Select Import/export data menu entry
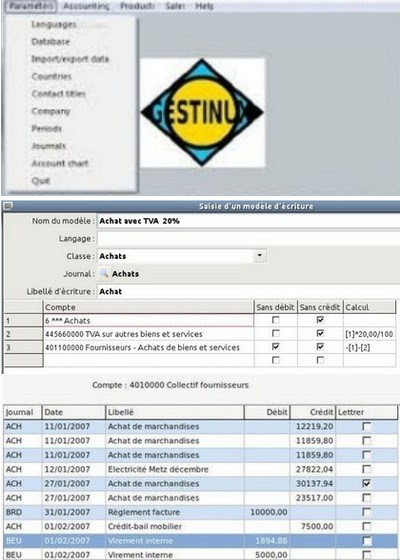The height and width of the screenshot is (560, 400). 70,59
